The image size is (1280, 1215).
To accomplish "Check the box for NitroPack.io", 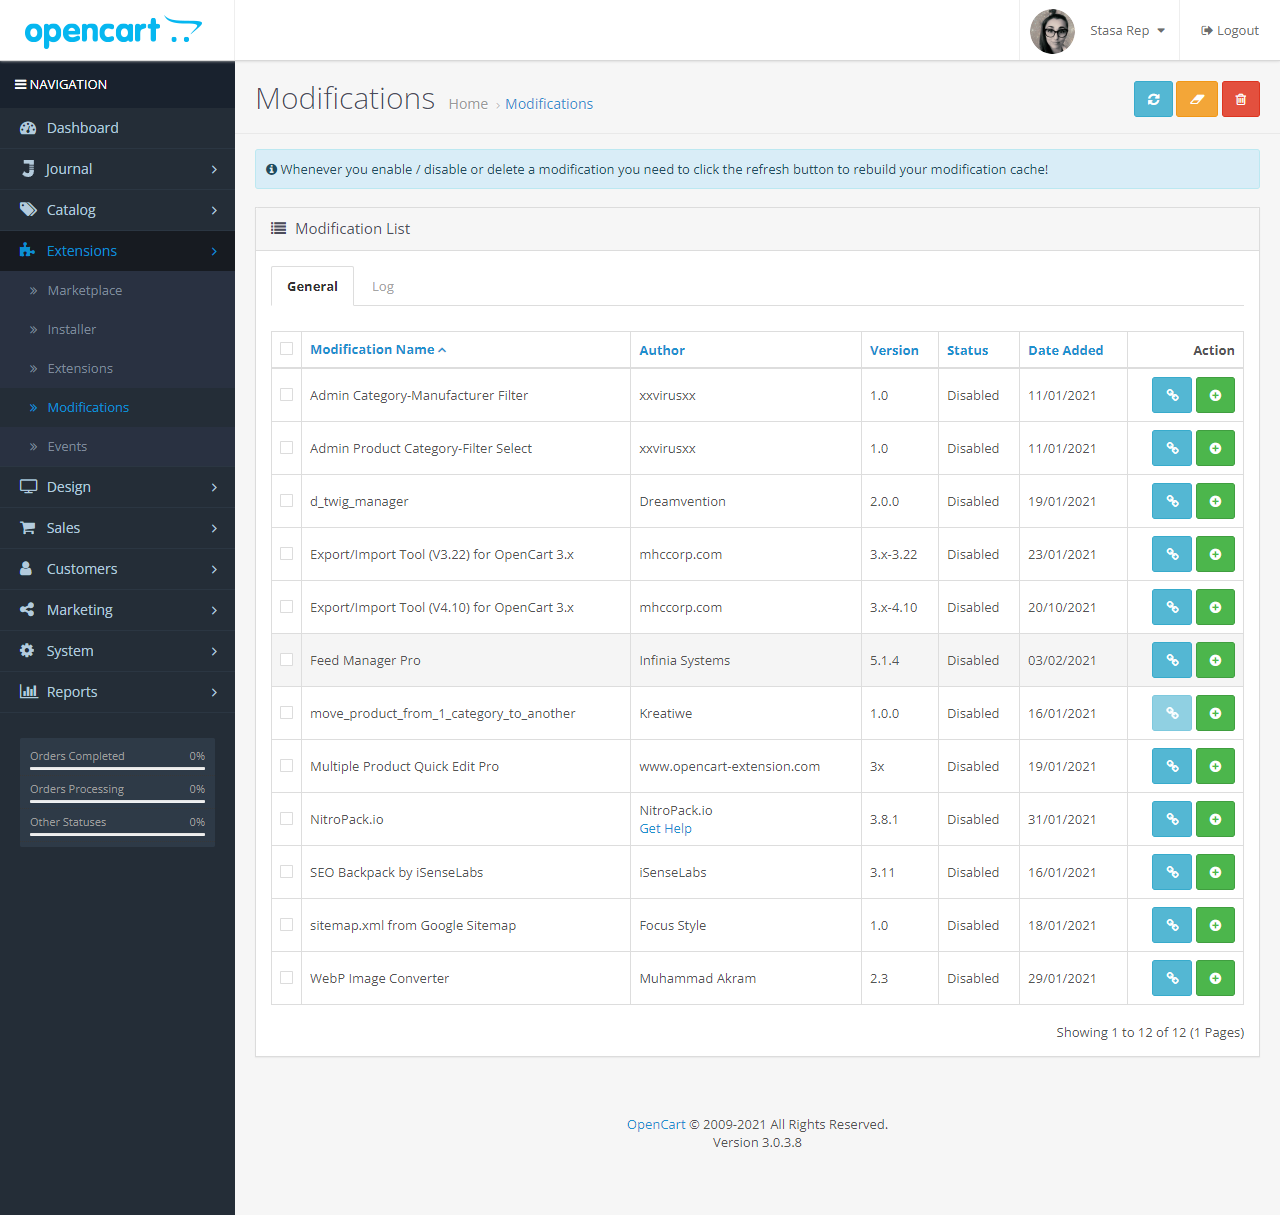I will tap(287, 819).
